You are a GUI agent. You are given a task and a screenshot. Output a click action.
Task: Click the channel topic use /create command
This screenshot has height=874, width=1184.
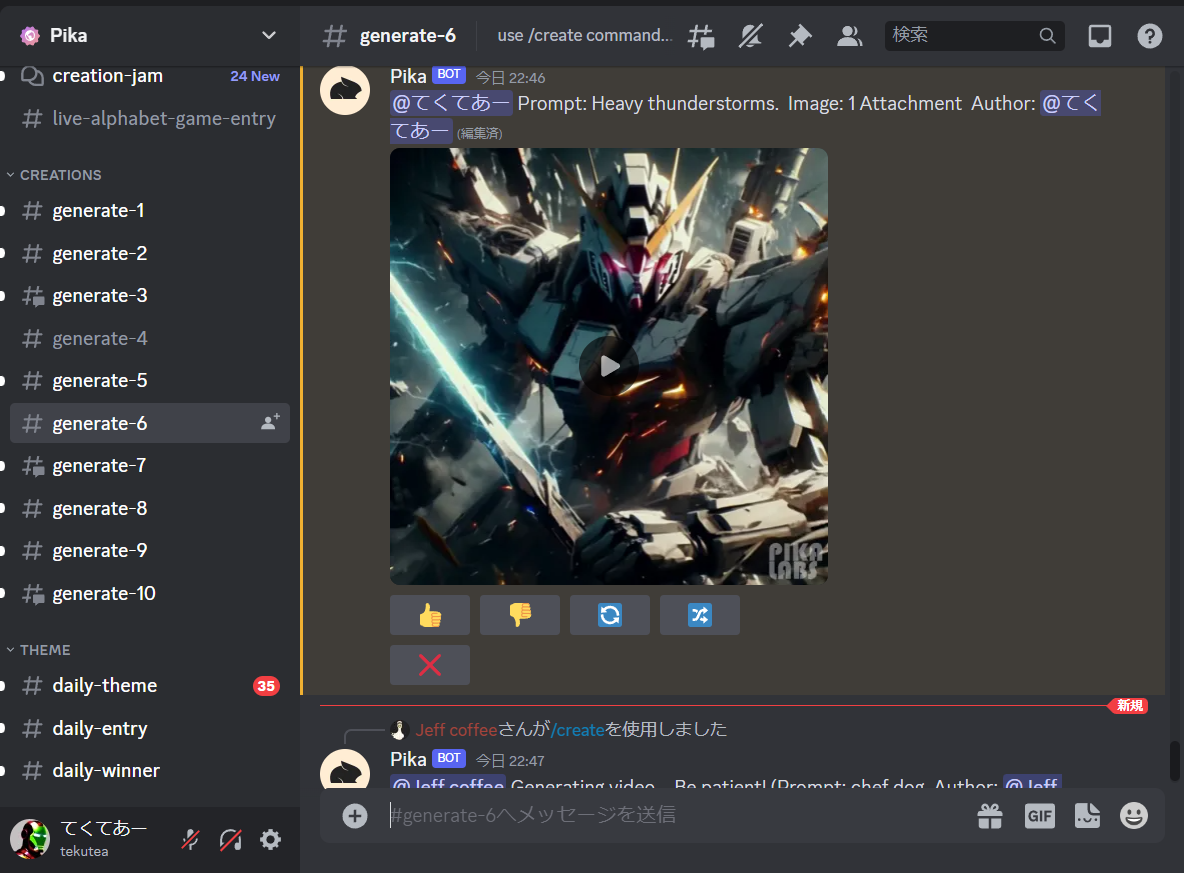point(584,36)
